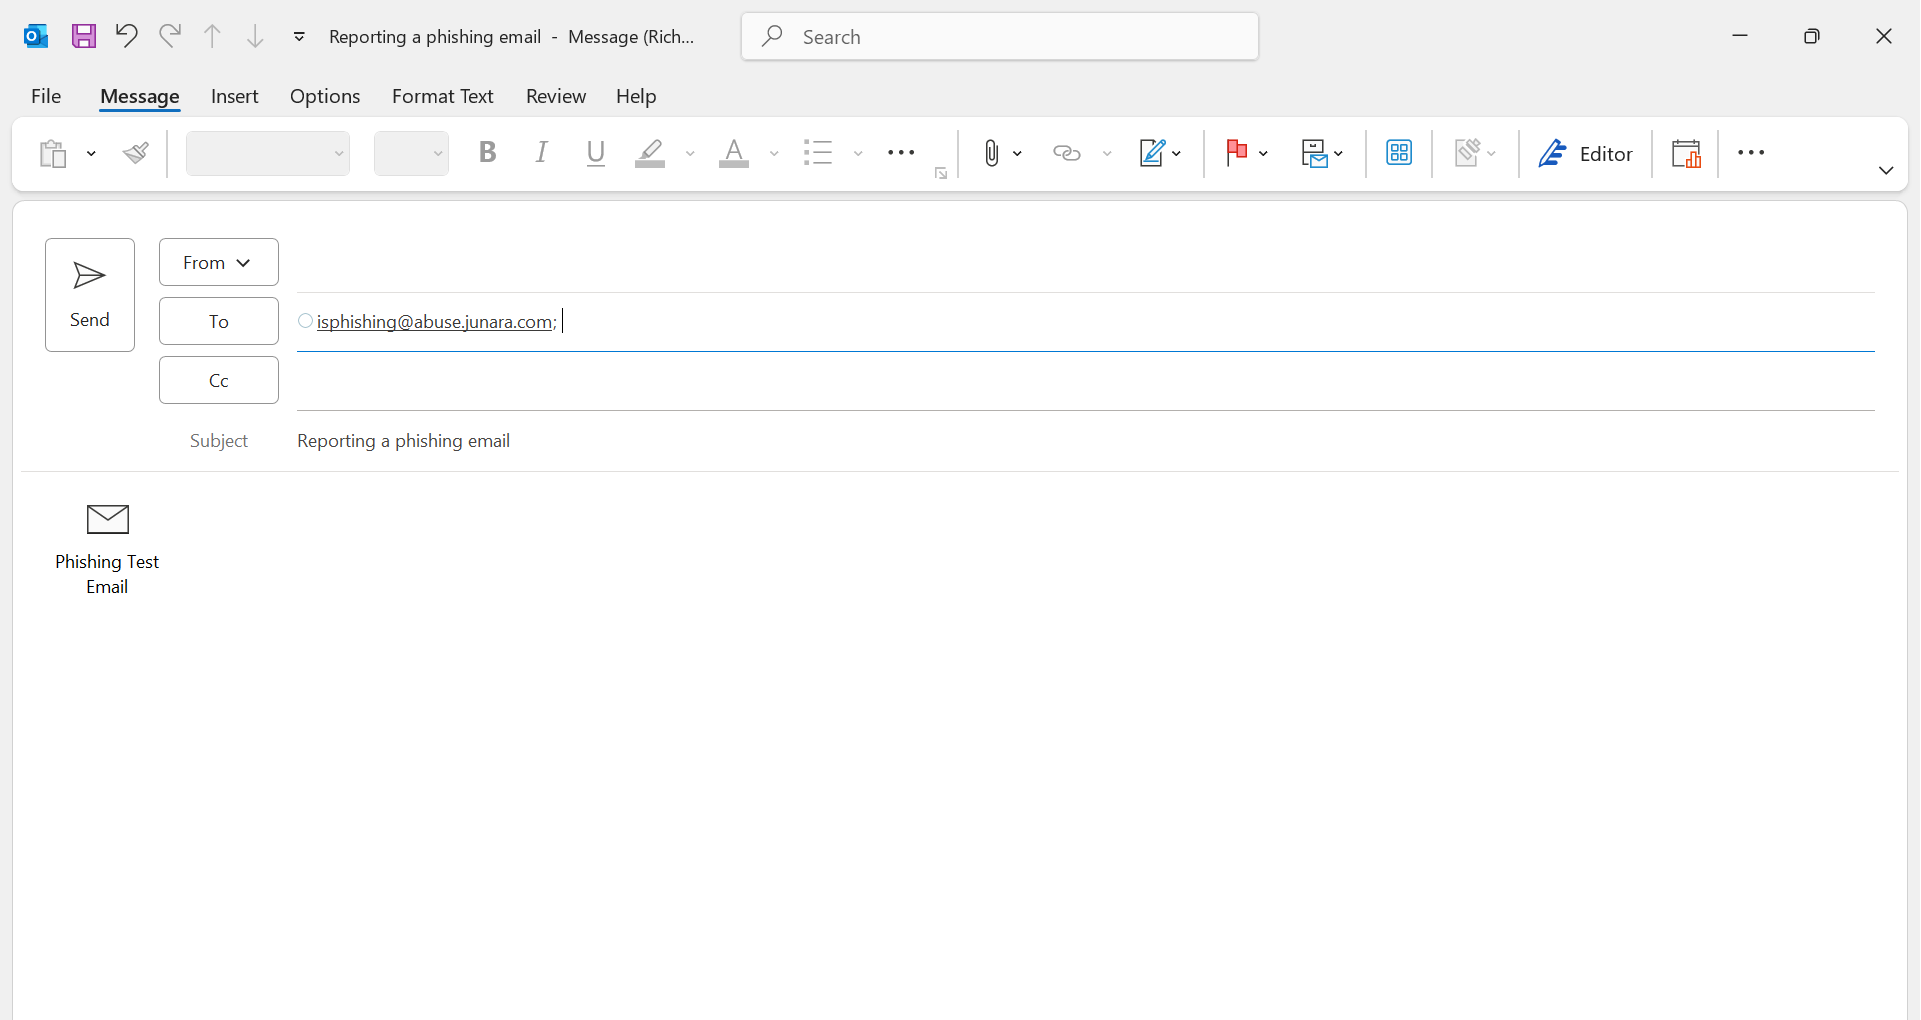Click the To button

coord(219,321)
